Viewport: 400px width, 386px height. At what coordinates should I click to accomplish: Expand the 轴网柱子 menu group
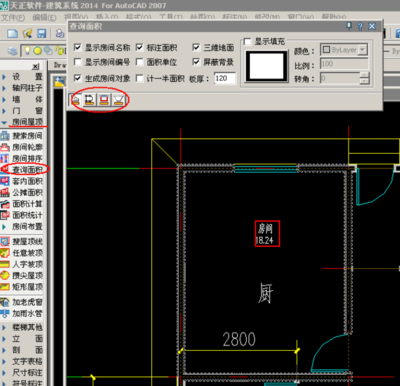22,88
